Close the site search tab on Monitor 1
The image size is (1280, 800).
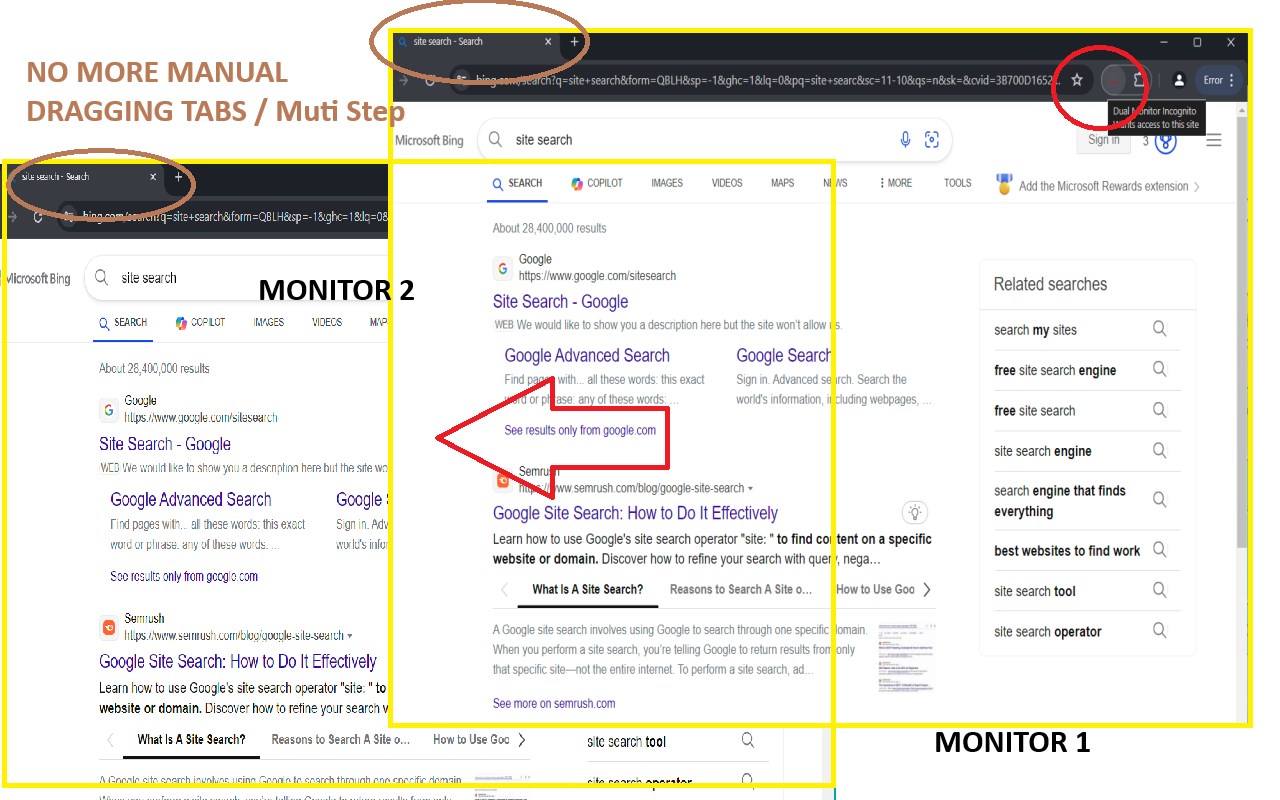click(x=548, y=42)
